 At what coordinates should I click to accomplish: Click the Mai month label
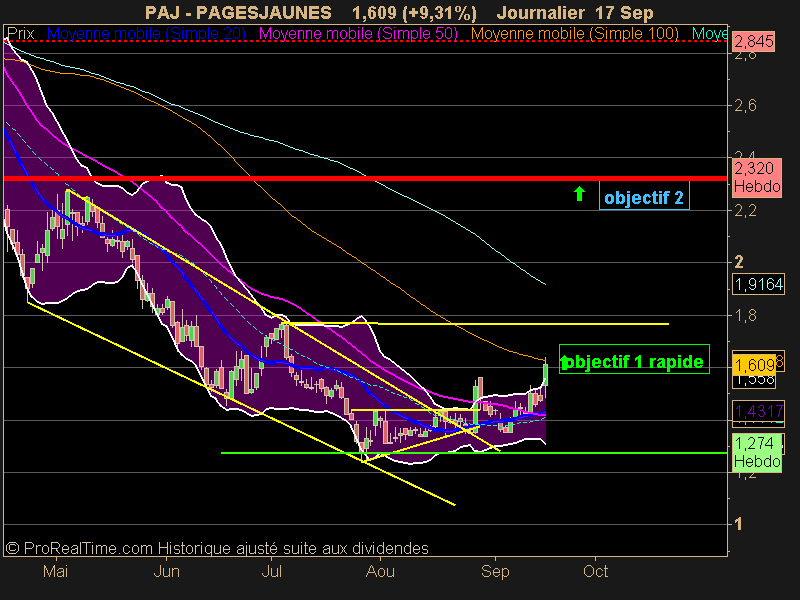(55, 571)
